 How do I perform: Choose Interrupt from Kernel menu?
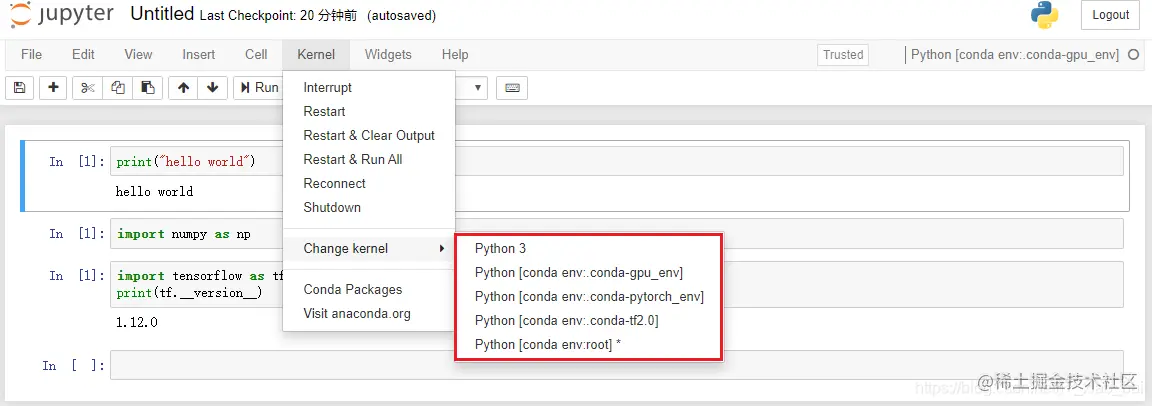369,87
